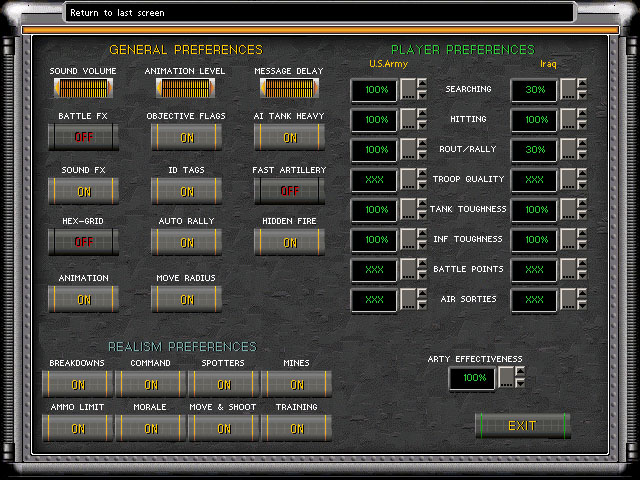Toggle Move & Shoot realism switch
This screenshot has width=640, height=480.
[x=224, y=428]
